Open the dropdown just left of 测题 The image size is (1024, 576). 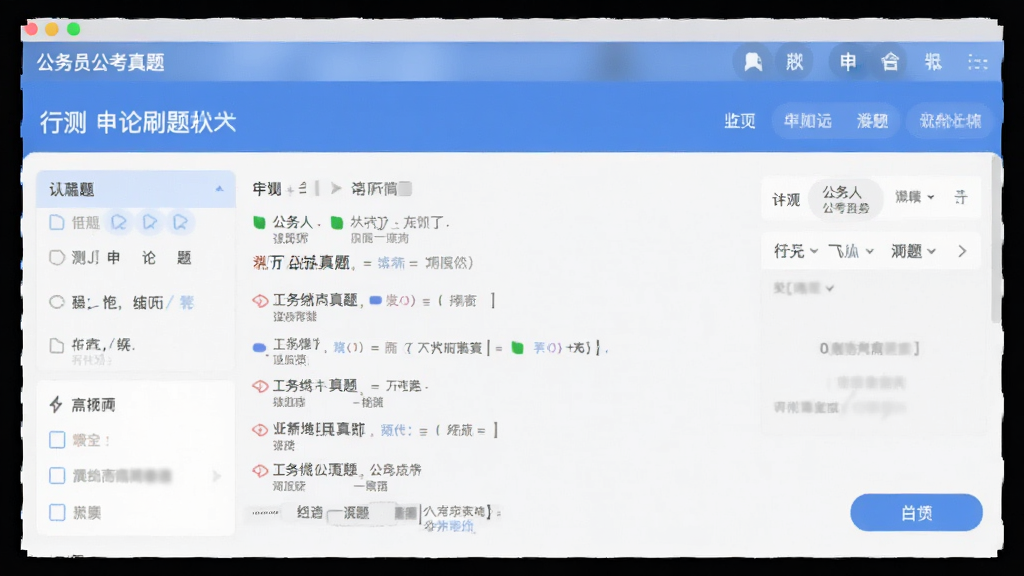pyautogui.click(x=851, y=251)
